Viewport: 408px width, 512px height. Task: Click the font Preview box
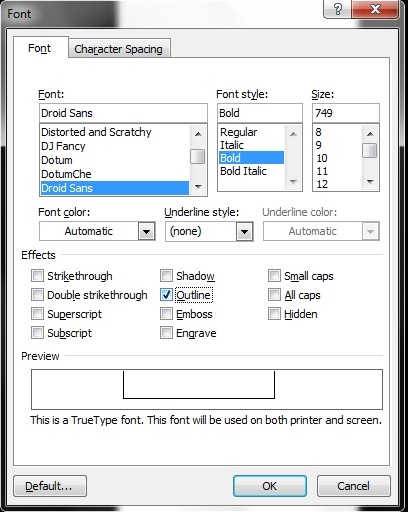point(207,389)
